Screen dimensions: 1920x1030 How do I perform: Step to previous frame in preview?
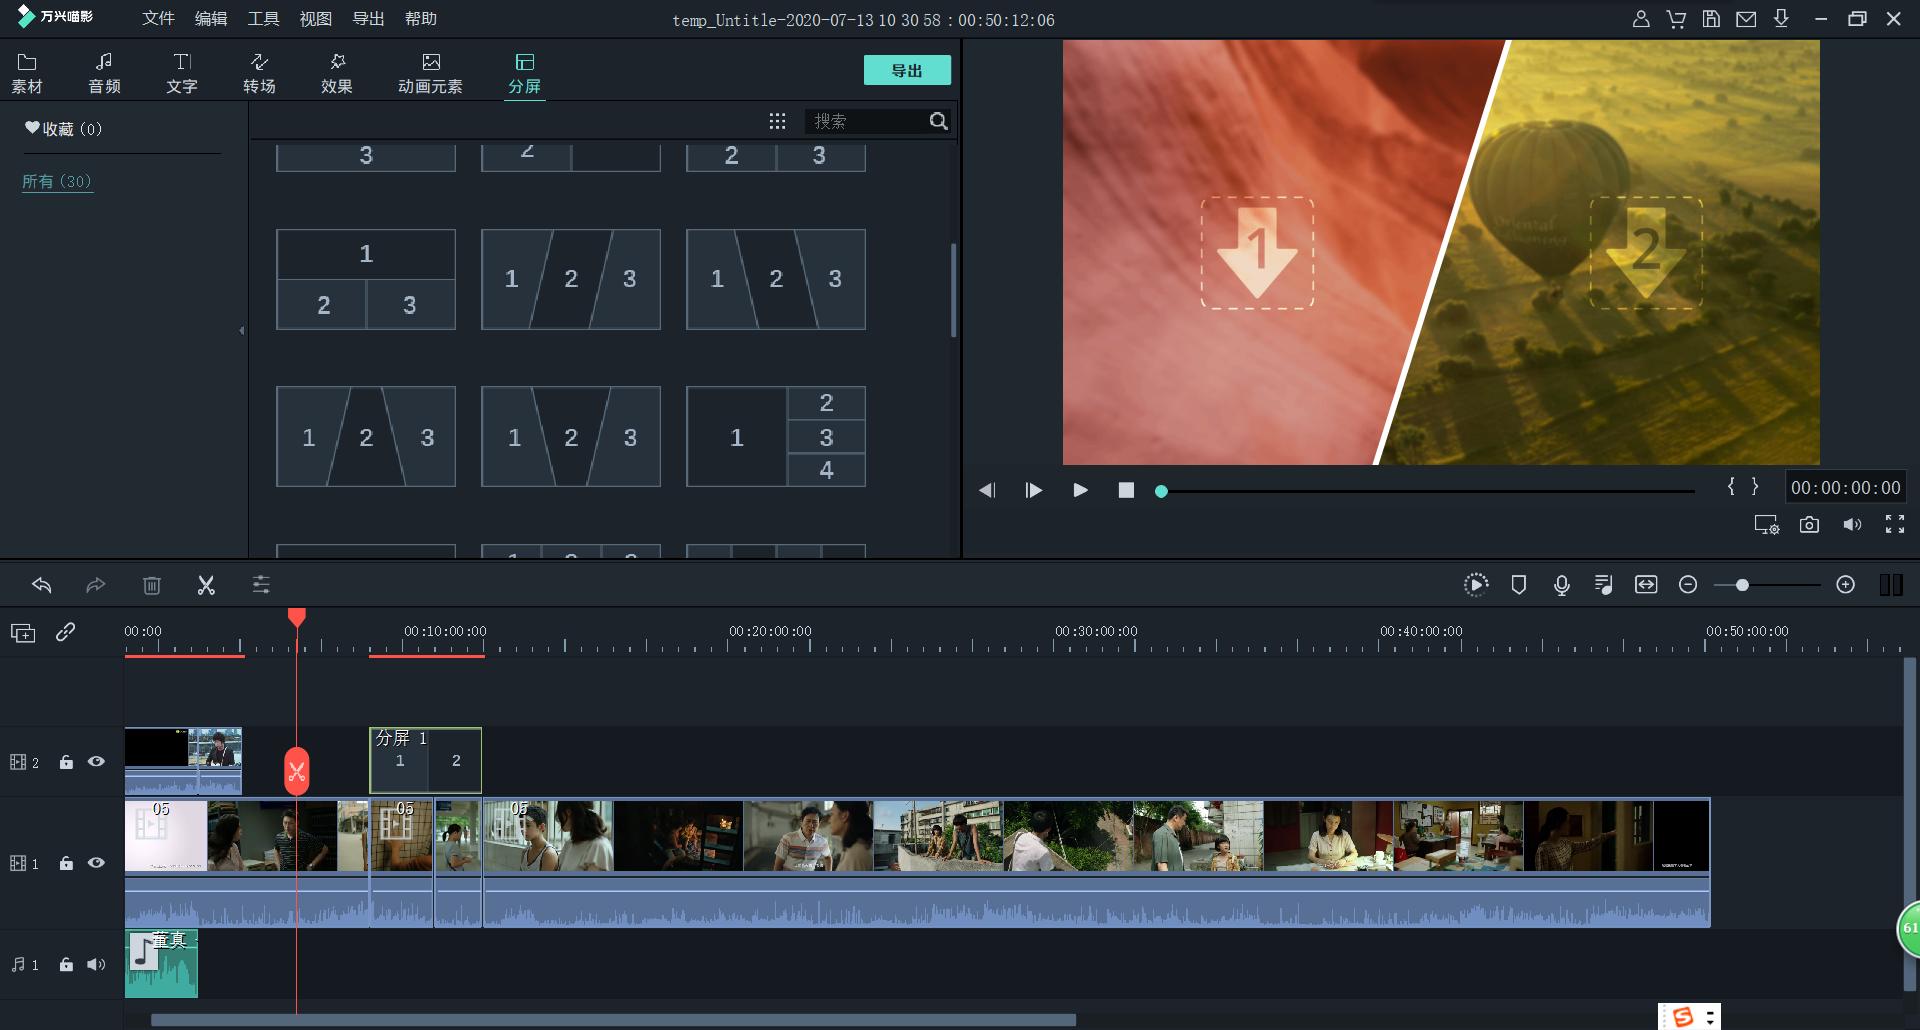[987, 490]
